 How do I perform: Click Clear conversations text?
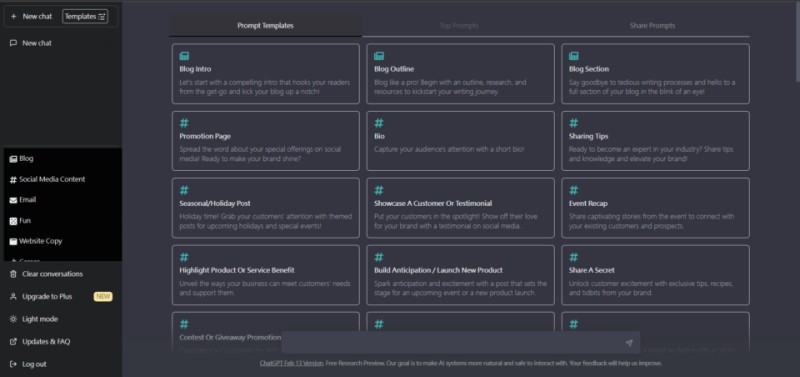click(x=53, y=274)
